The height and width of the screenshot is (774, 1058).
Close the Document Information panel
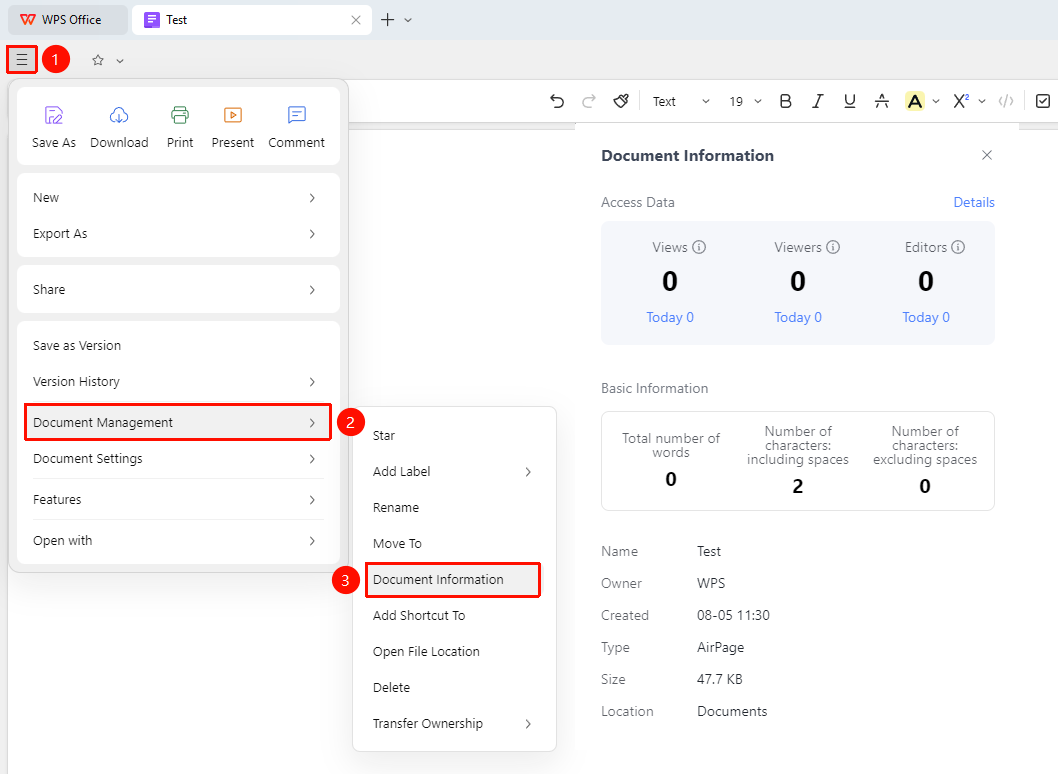(986, 155)
